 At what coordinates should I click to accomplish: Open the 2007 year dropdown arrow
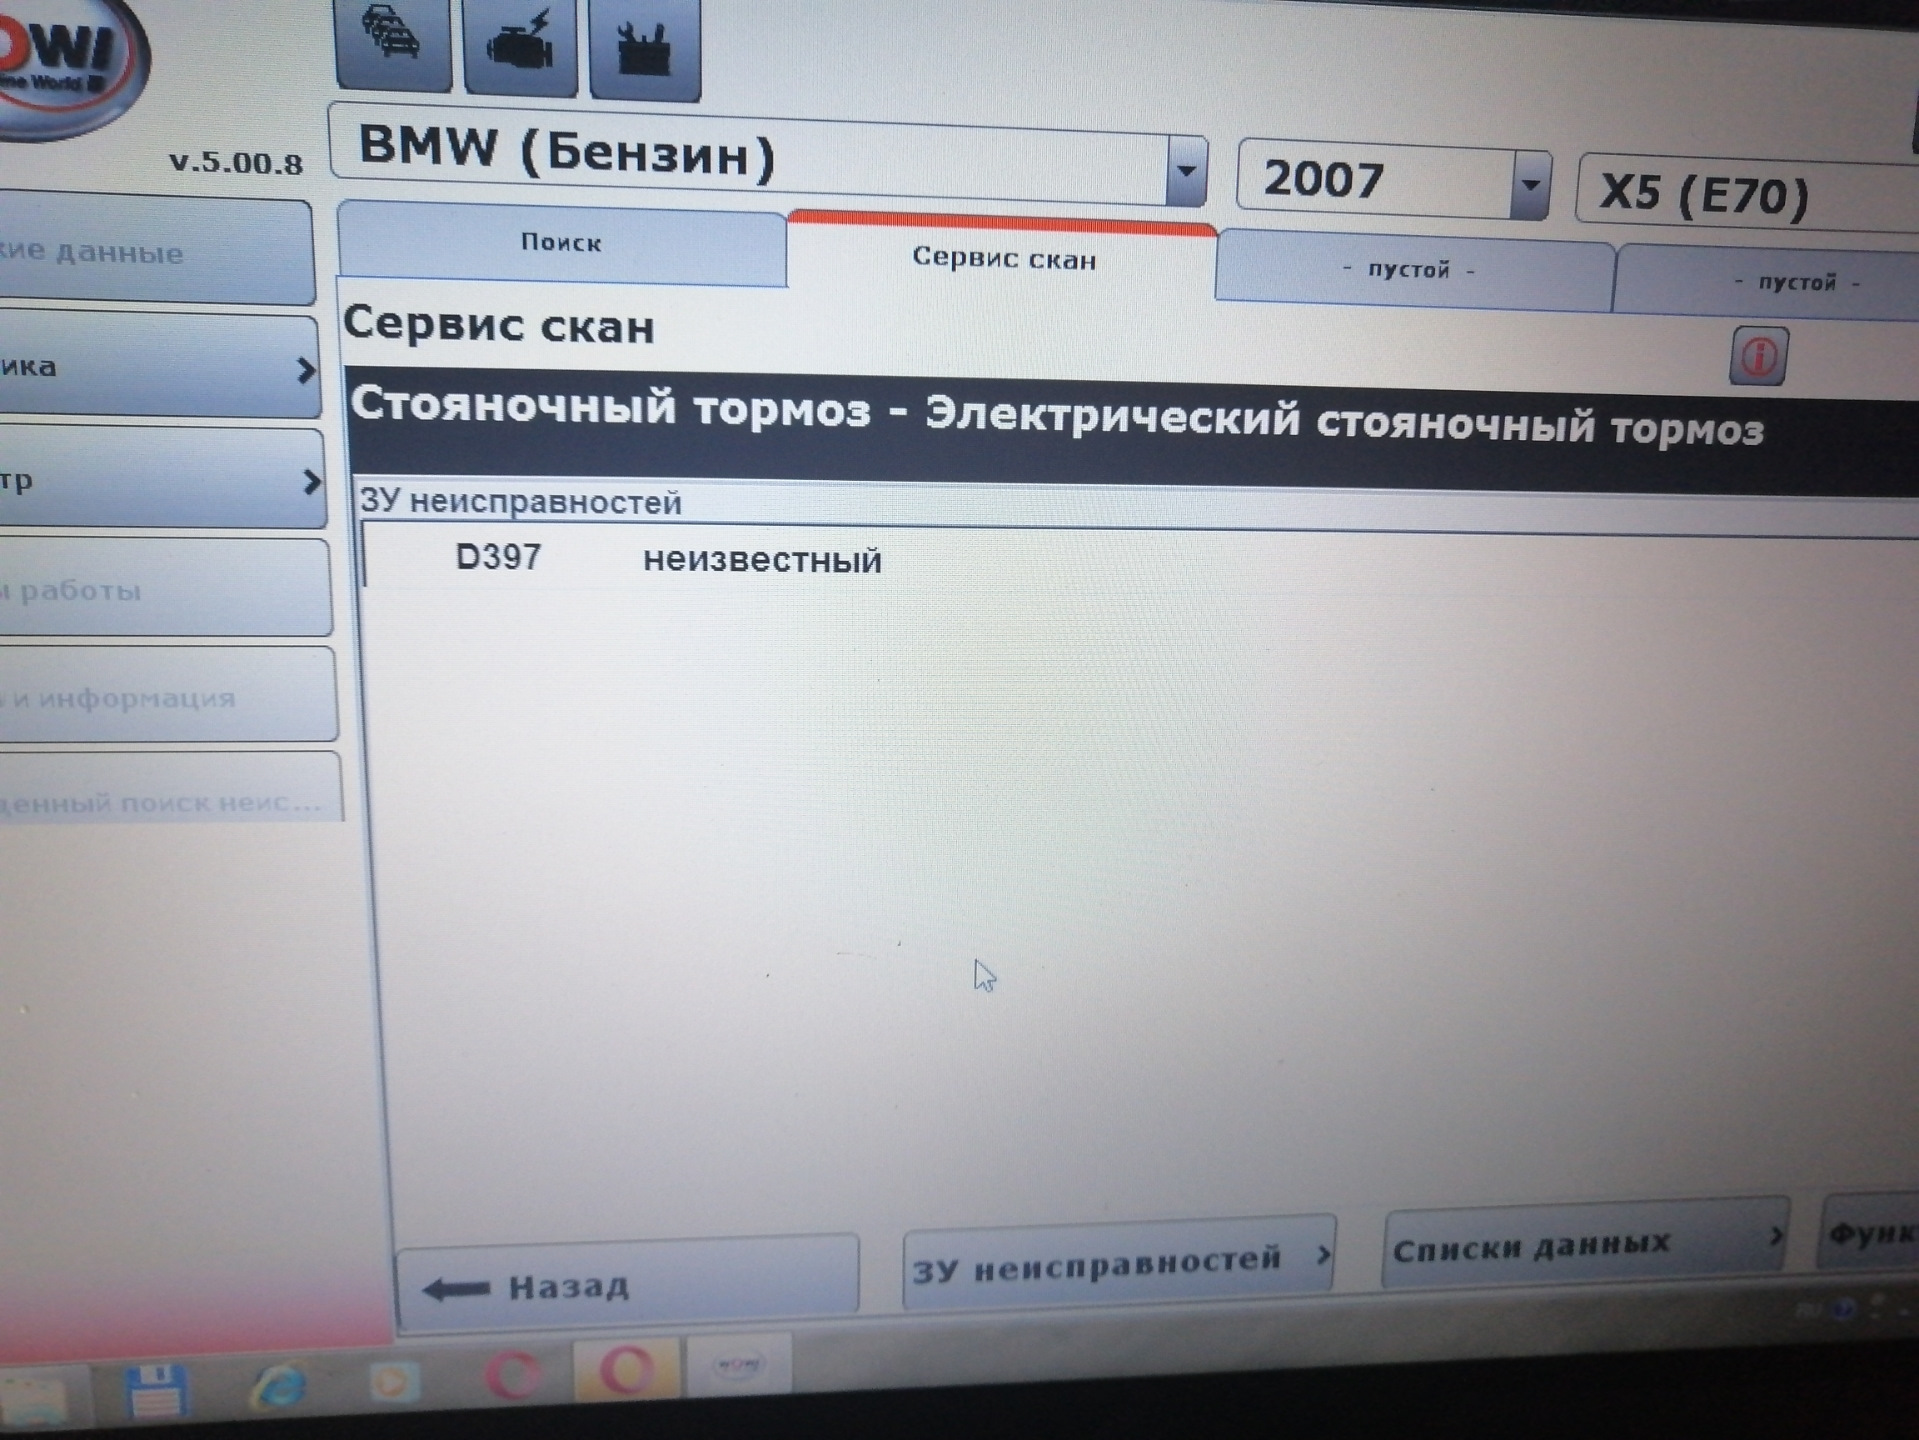tap(1529, 185)
